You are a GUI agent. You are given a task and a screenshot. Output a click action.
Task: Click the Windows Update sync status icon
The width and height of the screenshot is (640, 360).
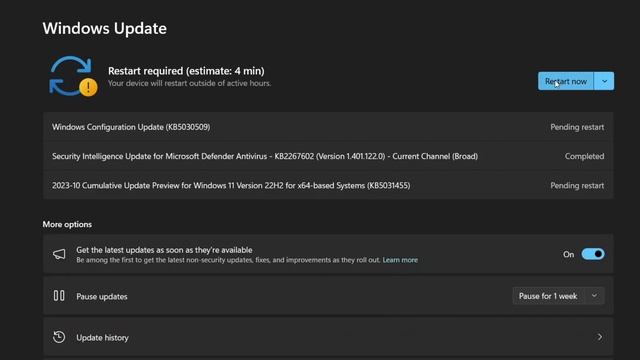73,76
